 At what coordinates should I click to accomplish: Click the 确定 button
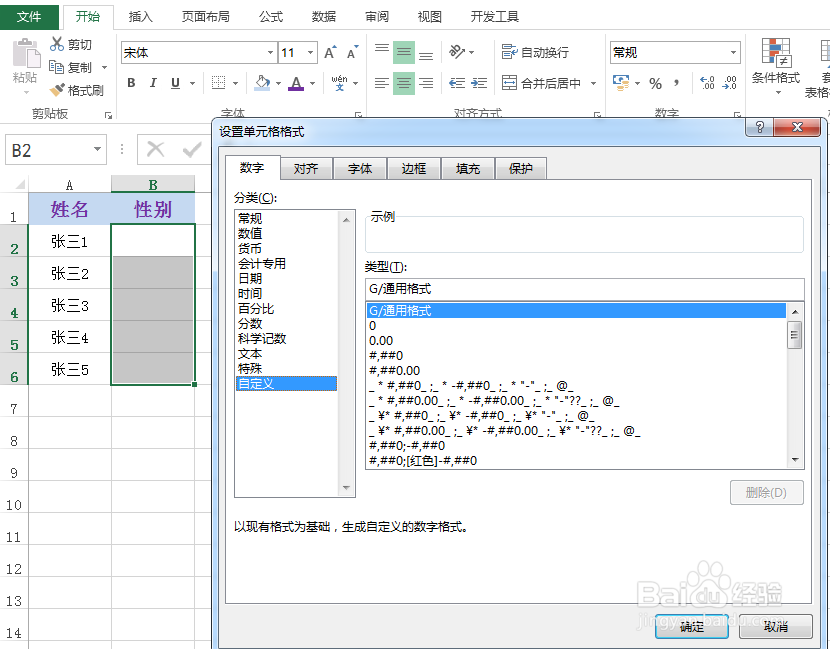click(x=690, y=626)
